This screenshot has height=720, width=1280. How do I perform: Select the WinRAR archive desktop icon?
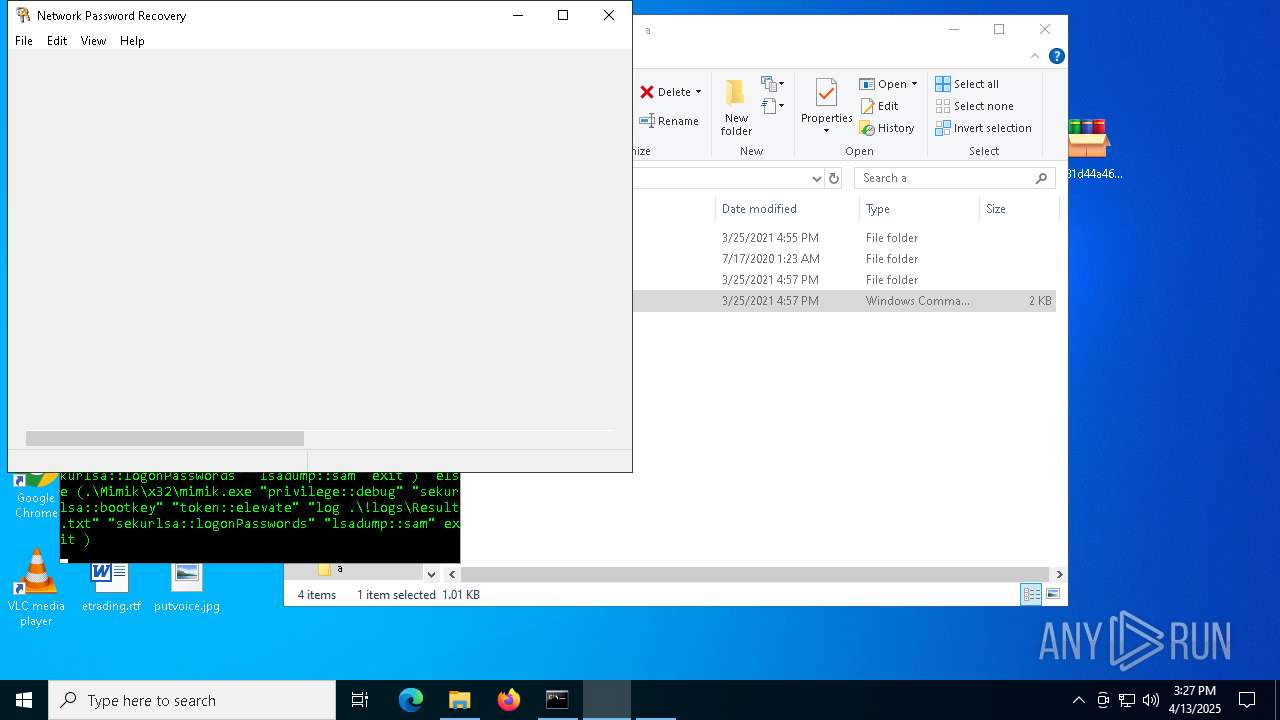point(1091,149)
